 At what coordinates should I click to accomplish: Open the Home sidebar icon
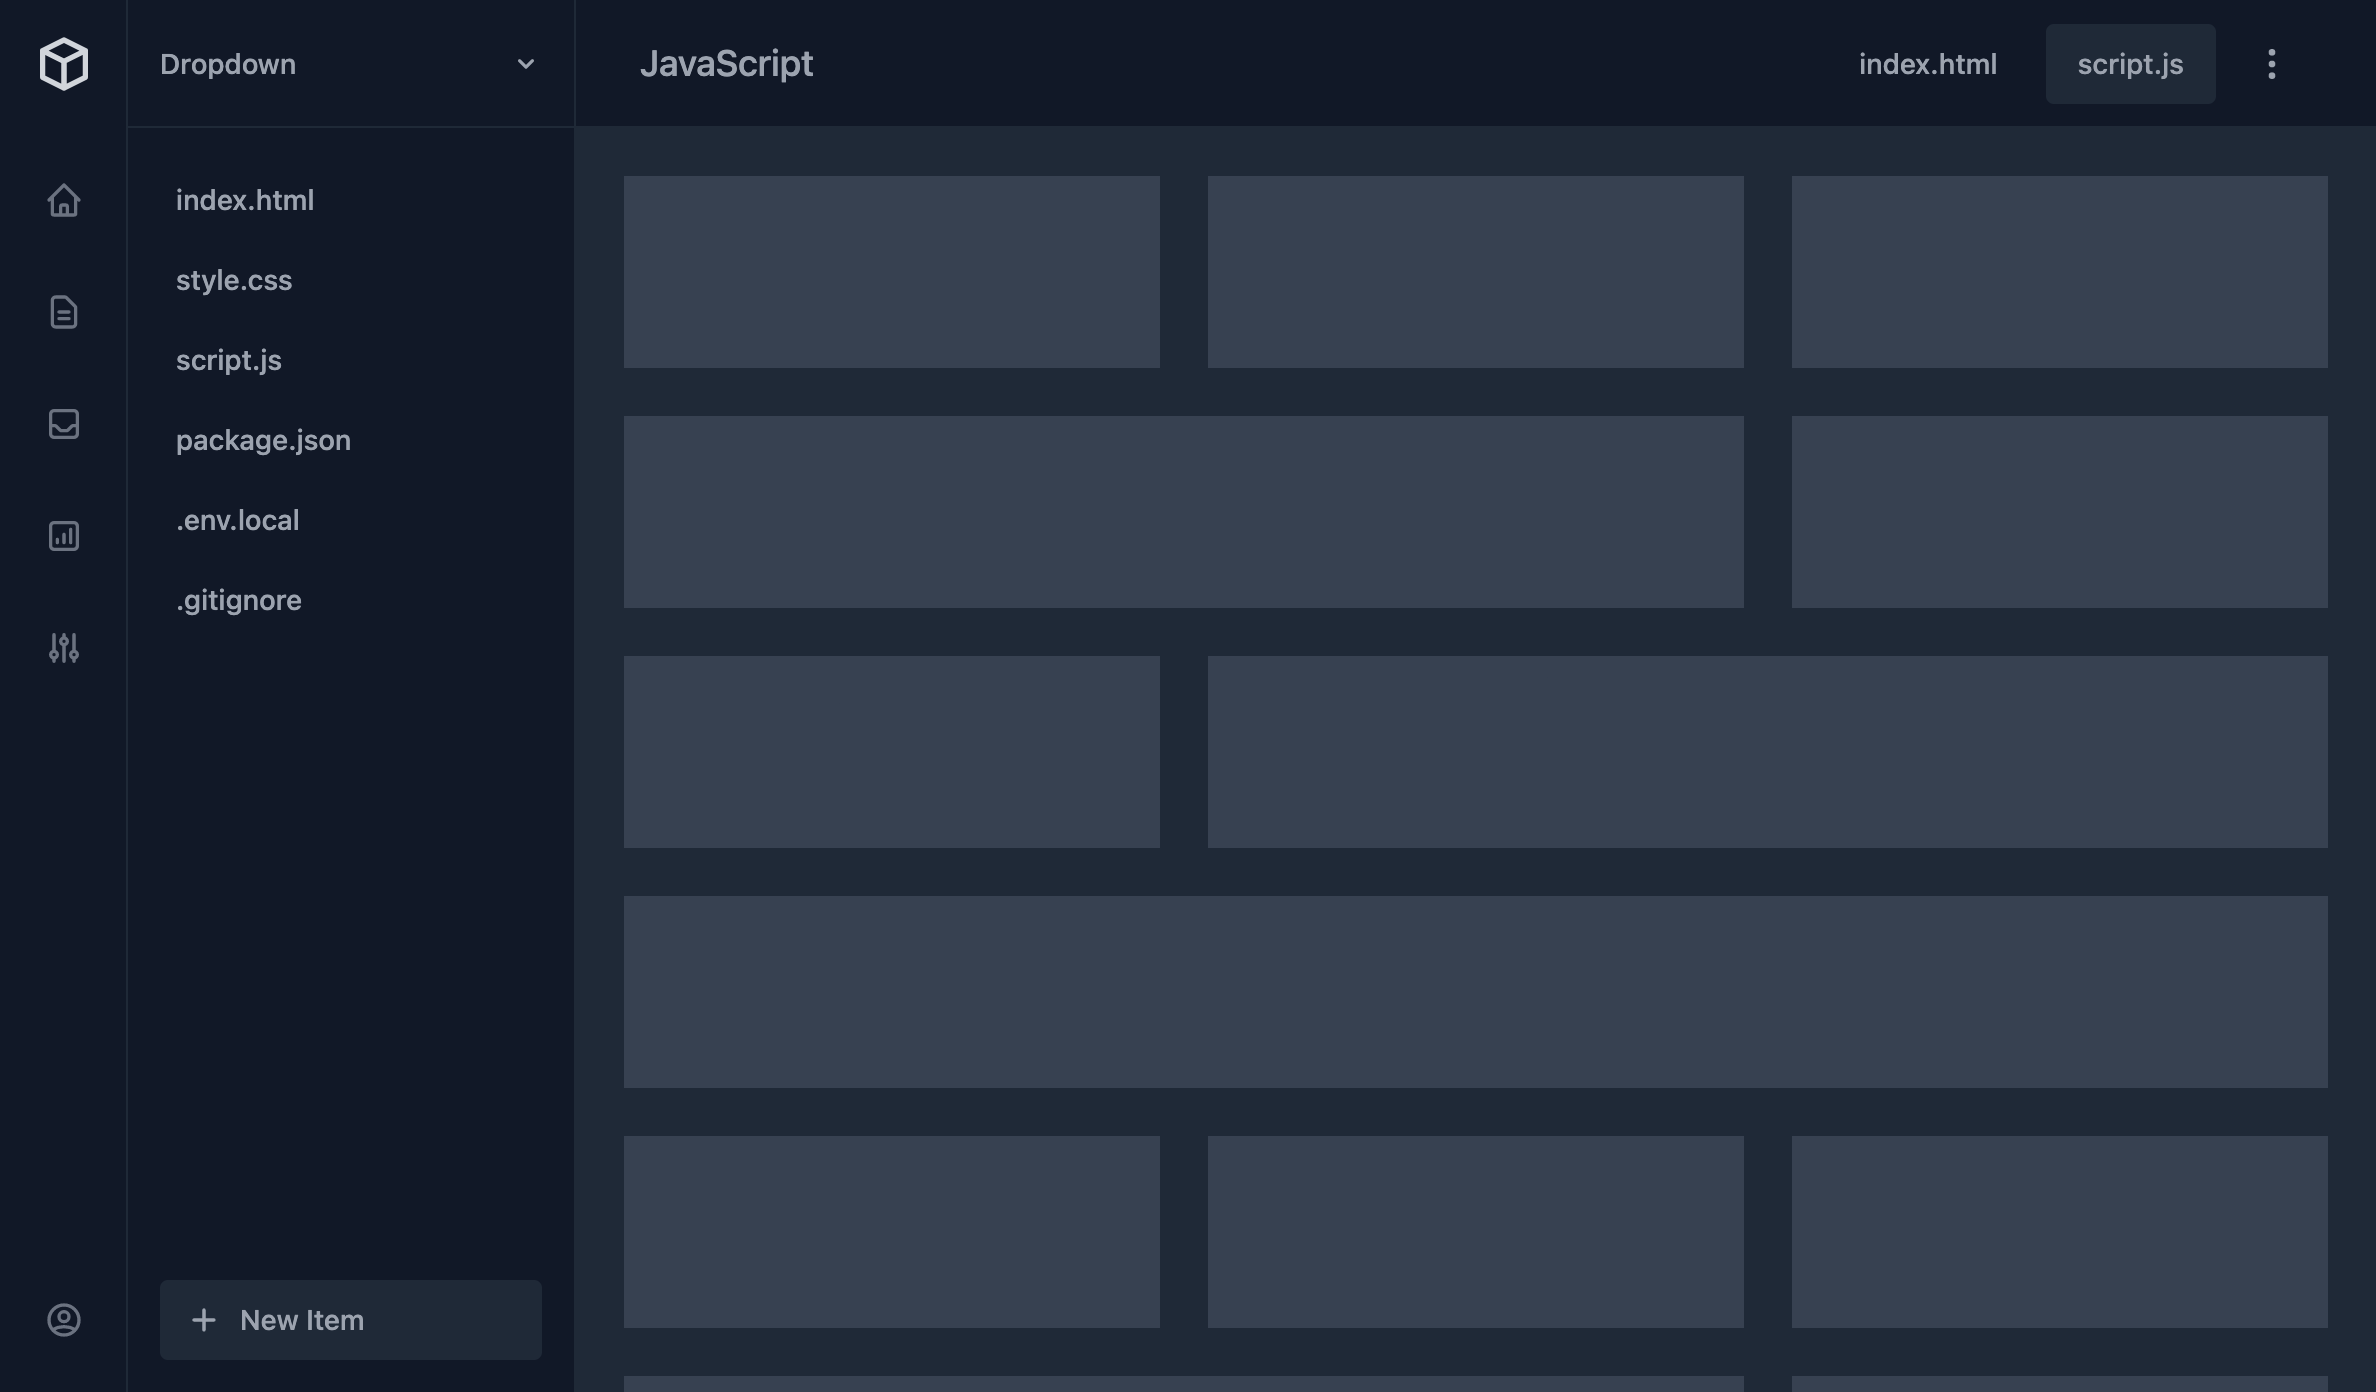click(64, 200)
